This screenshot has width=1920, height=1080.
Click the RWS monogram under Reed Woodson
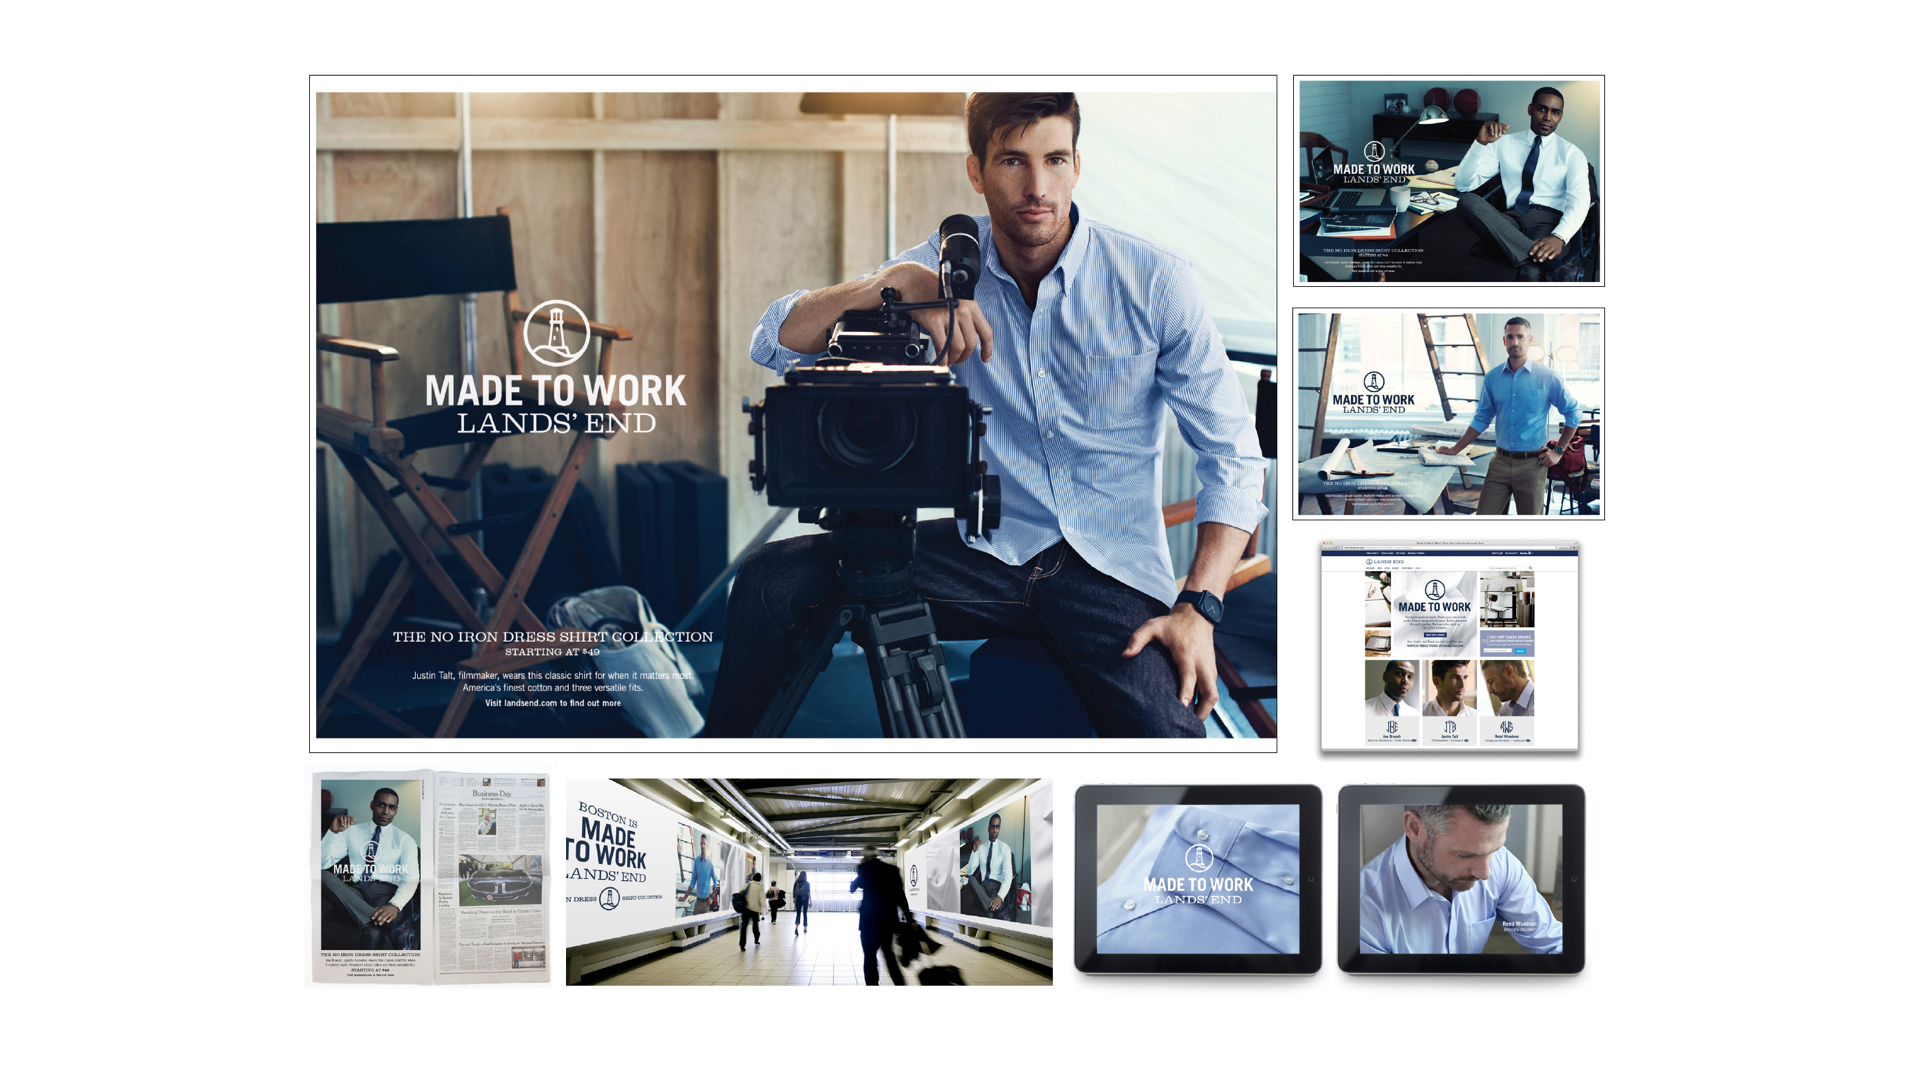[1507, 727]
